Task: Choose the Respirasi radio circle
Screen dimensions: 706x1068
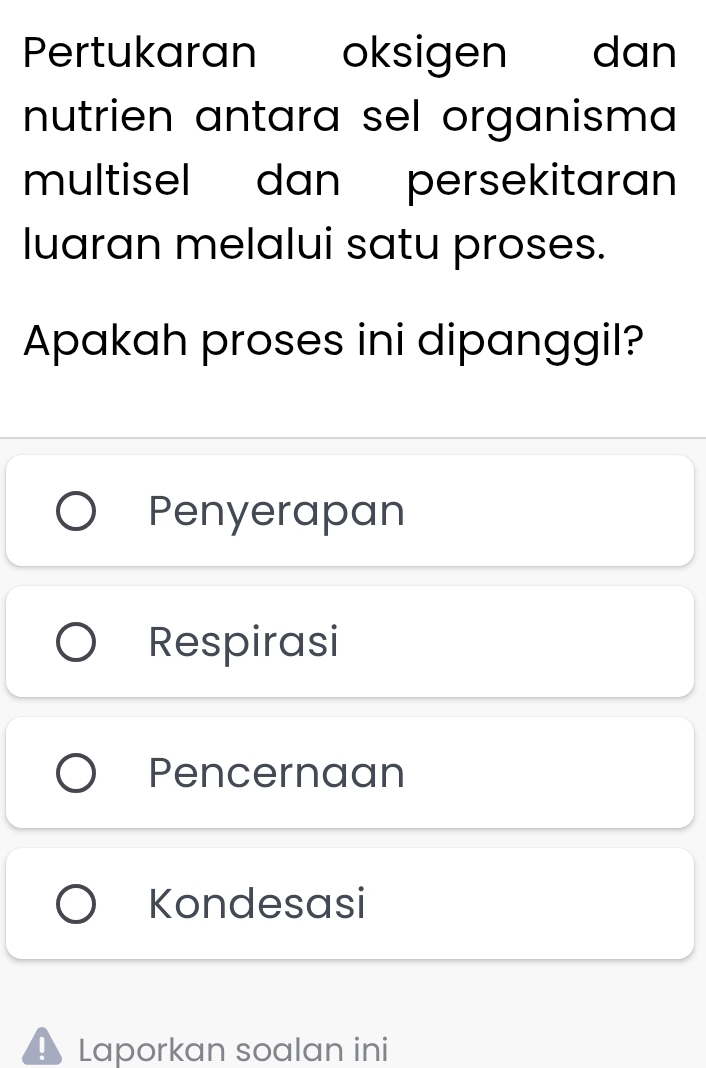Action: point(76,642)
